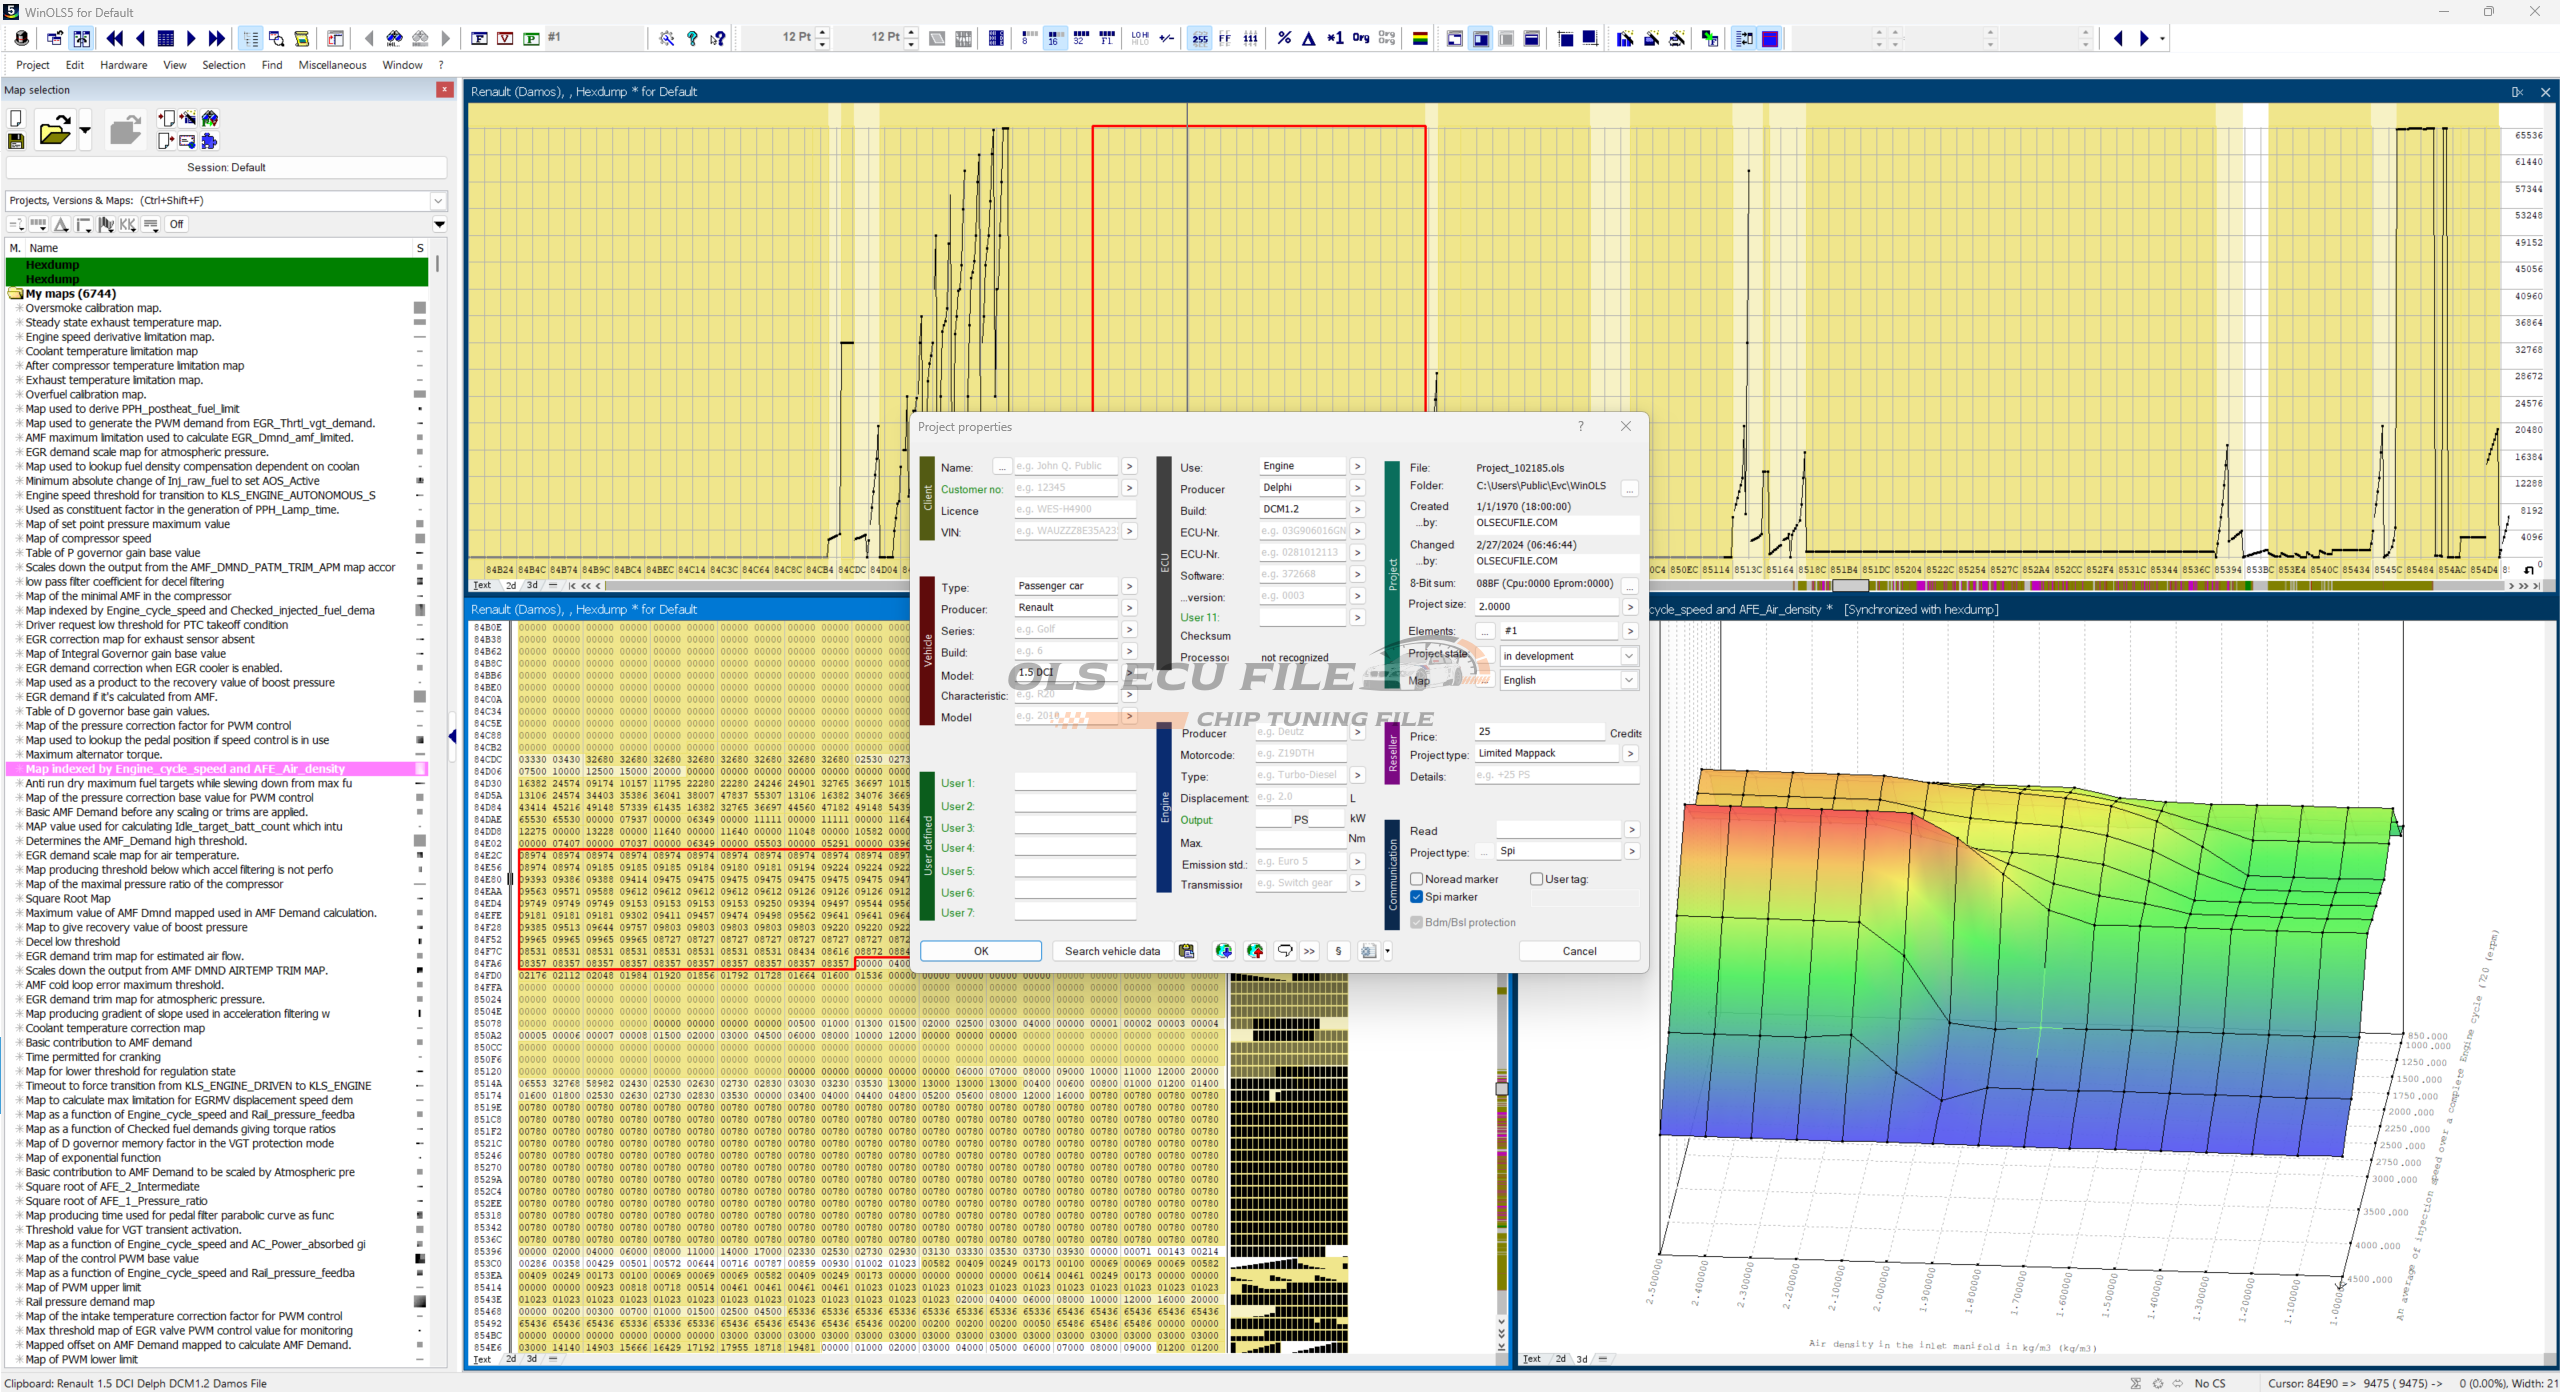The height and width of the screenshot is (1392, 2560).
Task: Click the globe download icon in Project properties
Action: point(1223,951)
